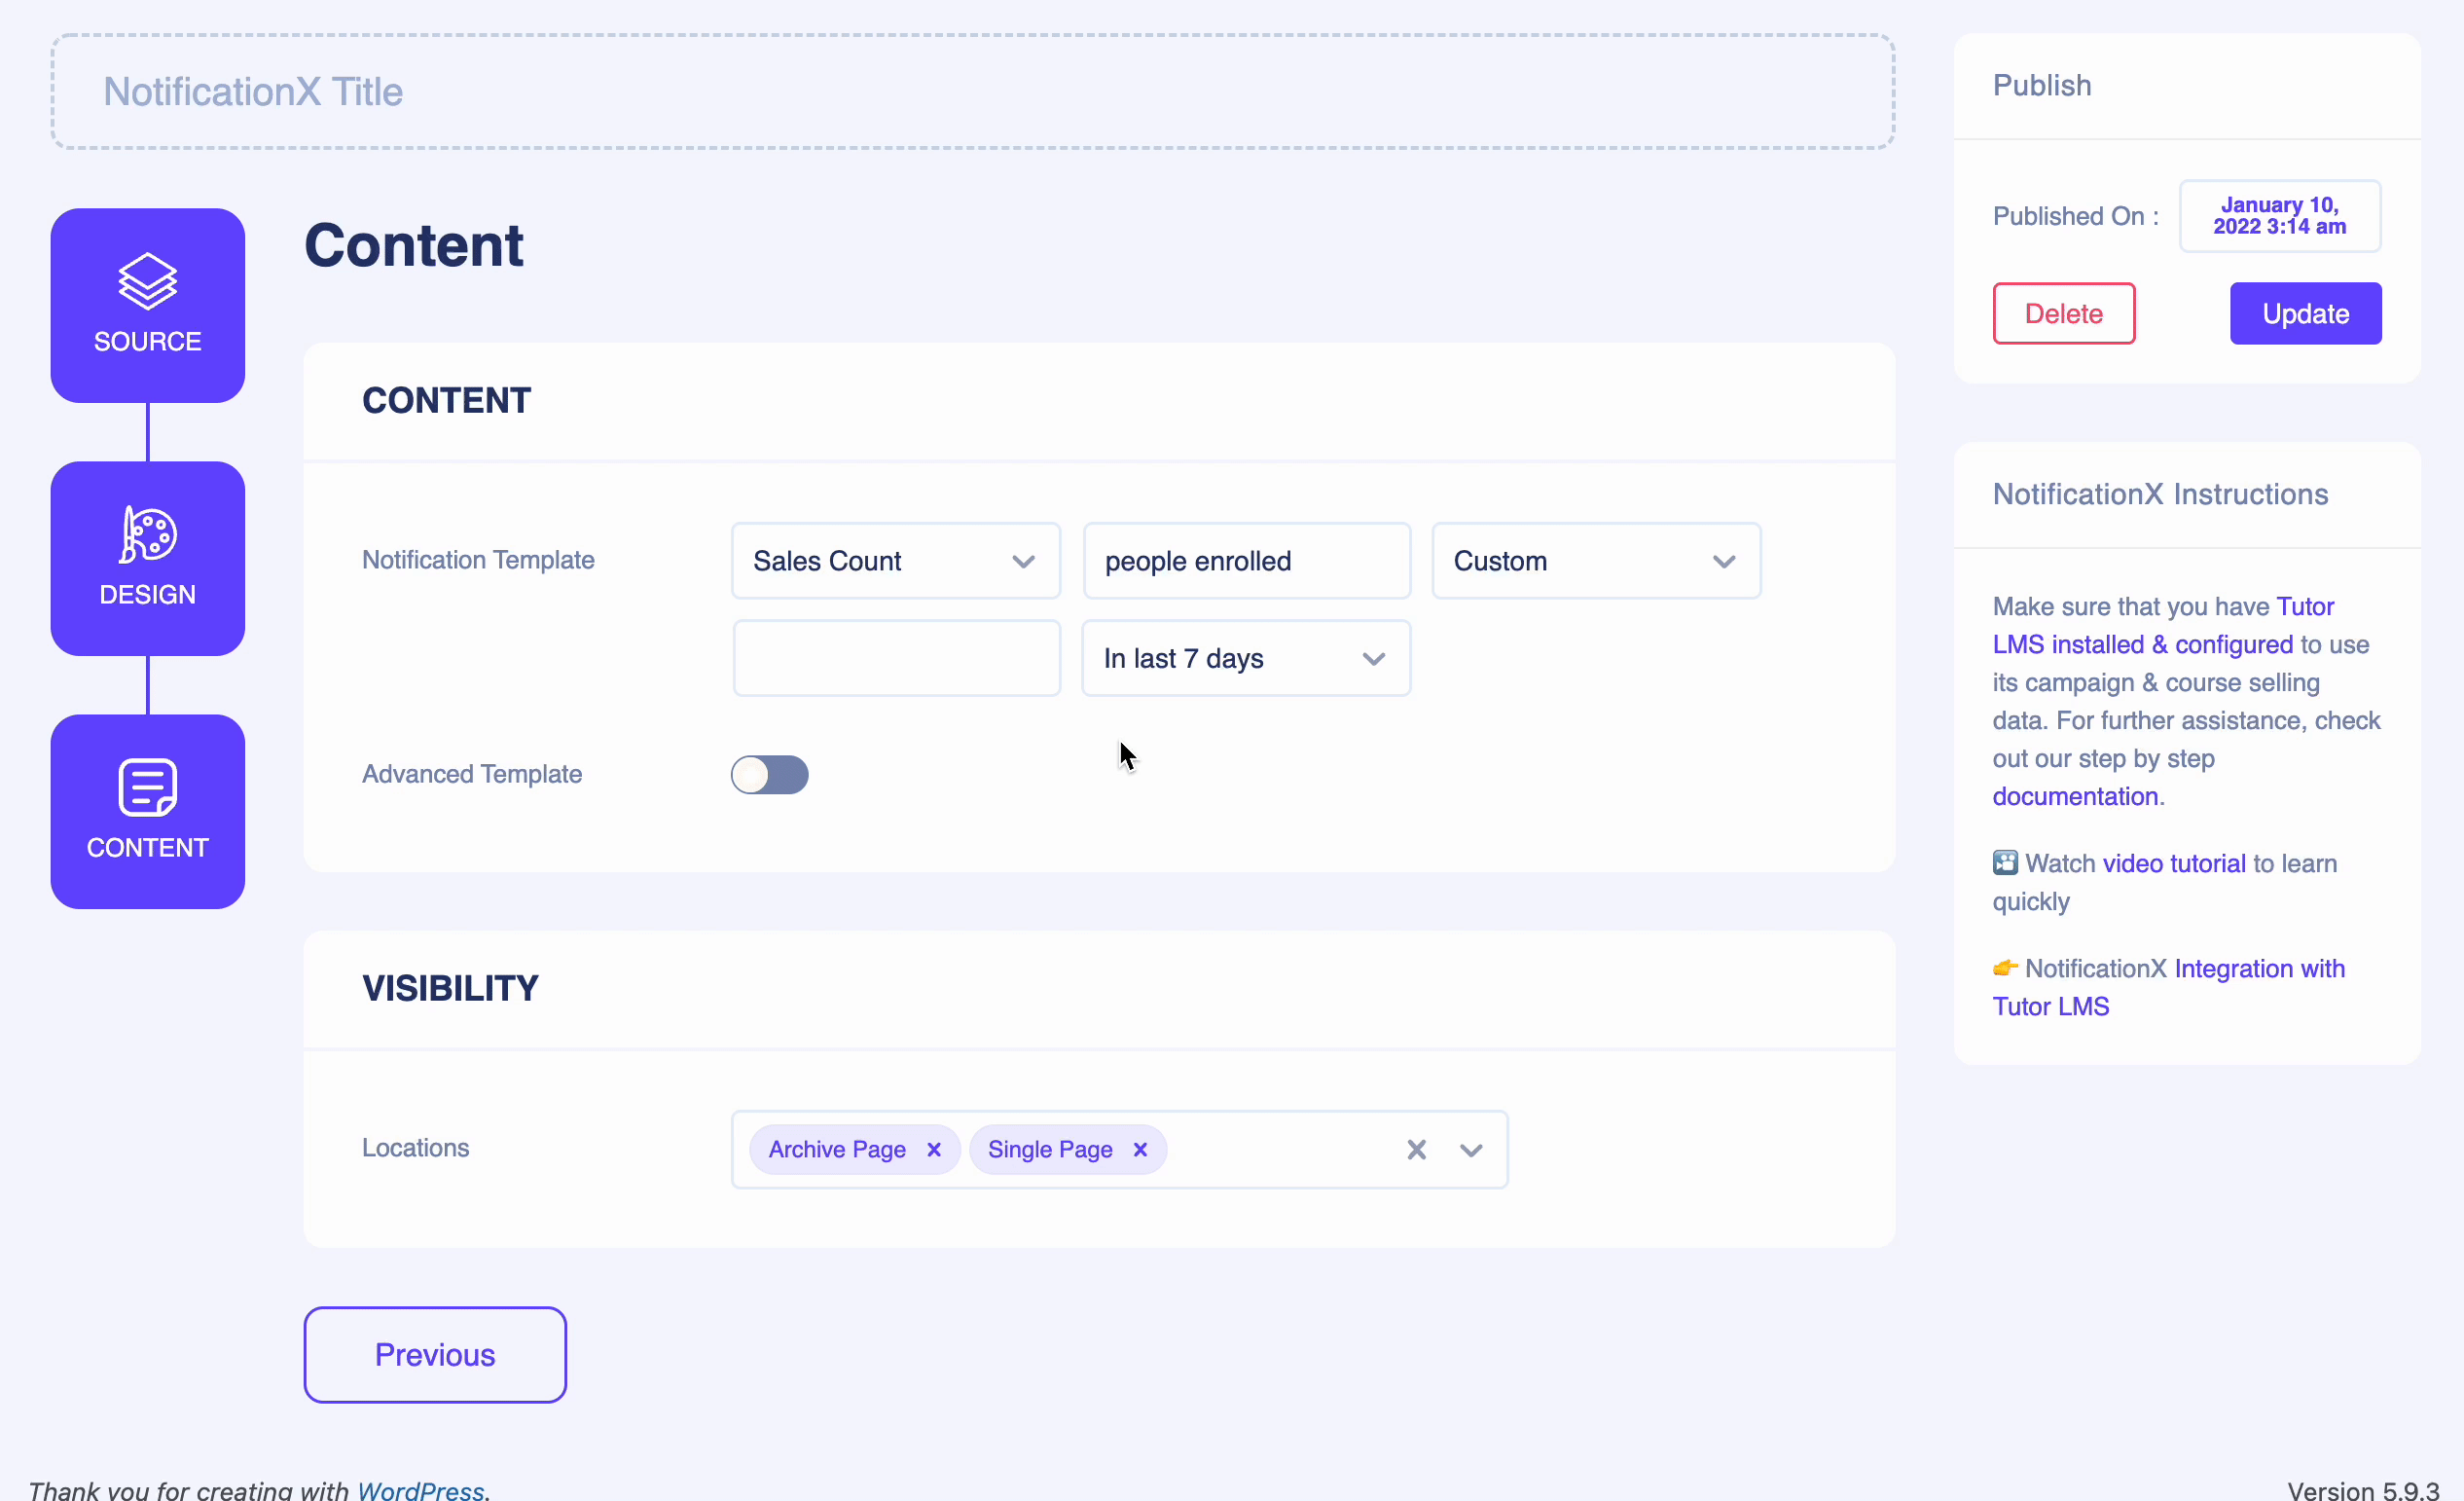The height and width of the screenshot is (1501, 2464).
Task: Click the palette icon on DESIGN panel
Action: click(x=146, y=536)
